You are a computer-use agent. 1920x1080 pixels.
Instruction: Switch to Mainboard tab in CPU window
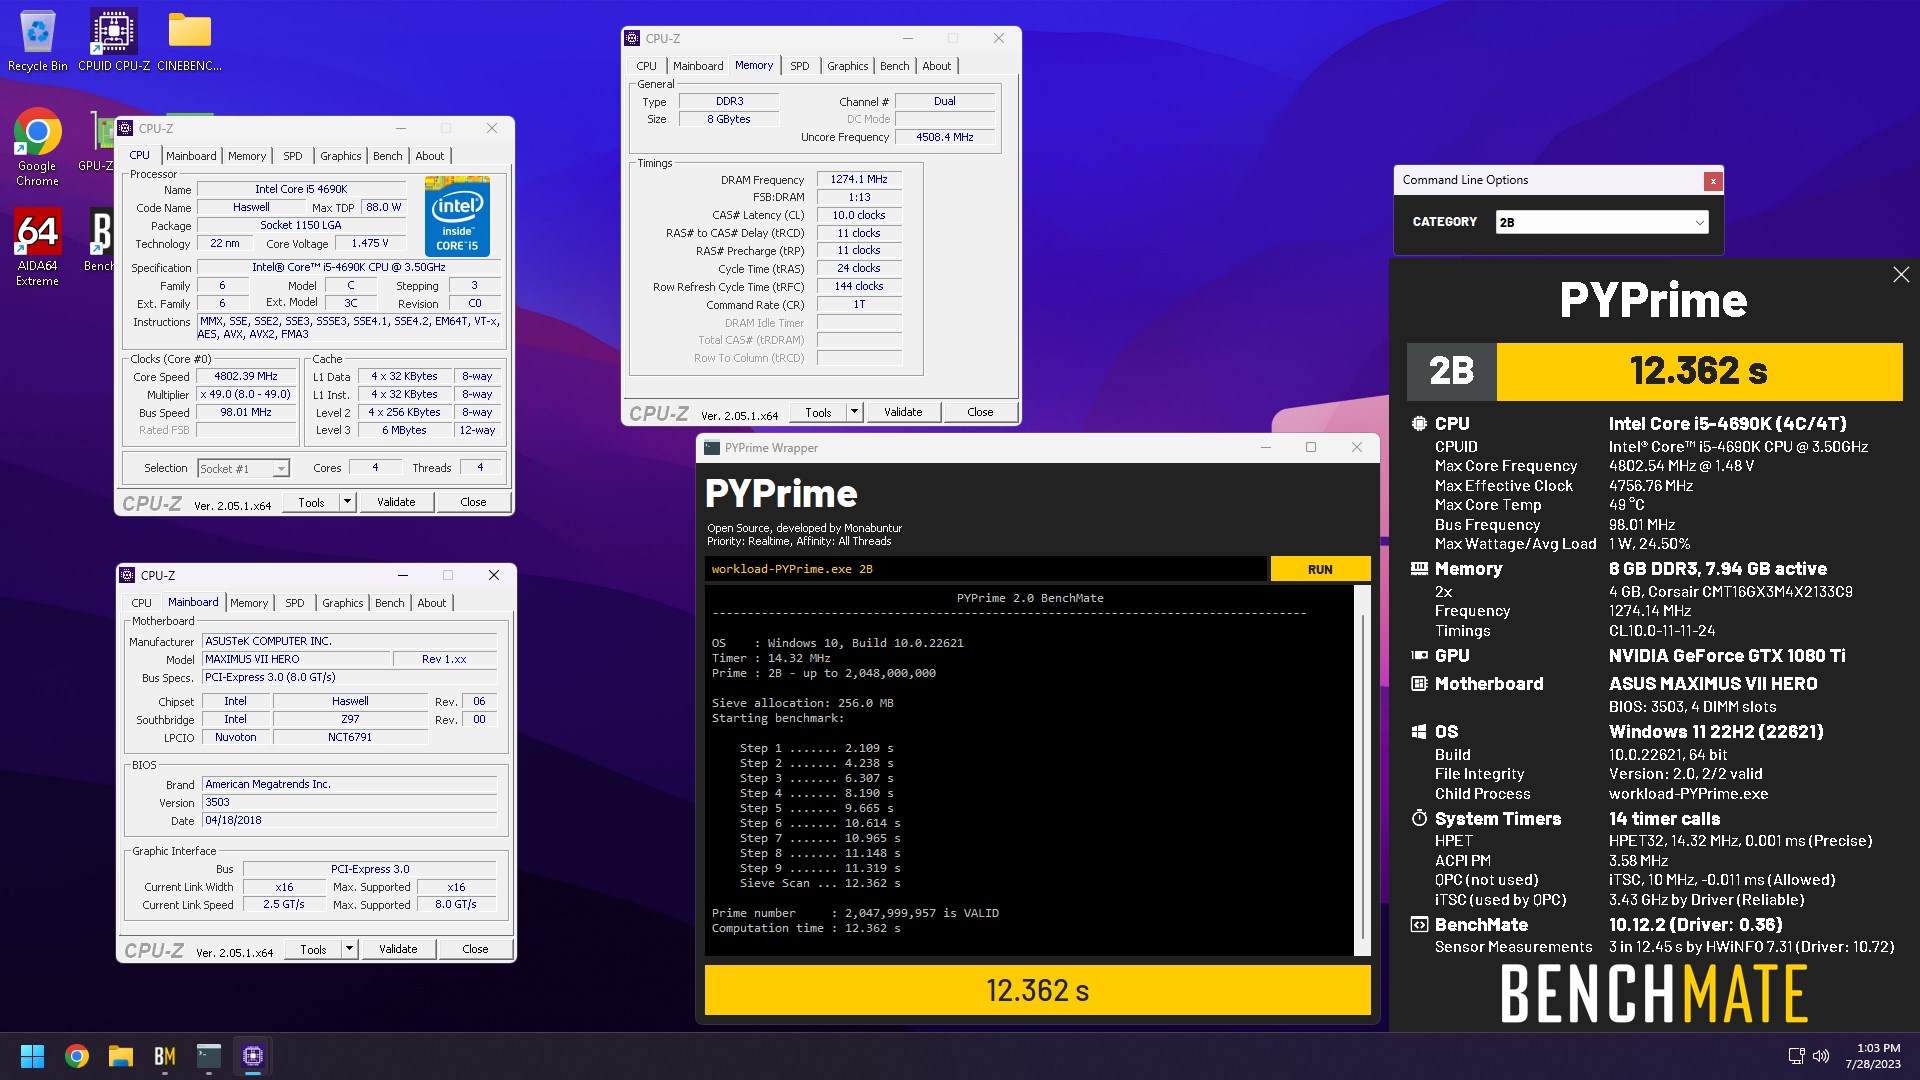point(191,156)
